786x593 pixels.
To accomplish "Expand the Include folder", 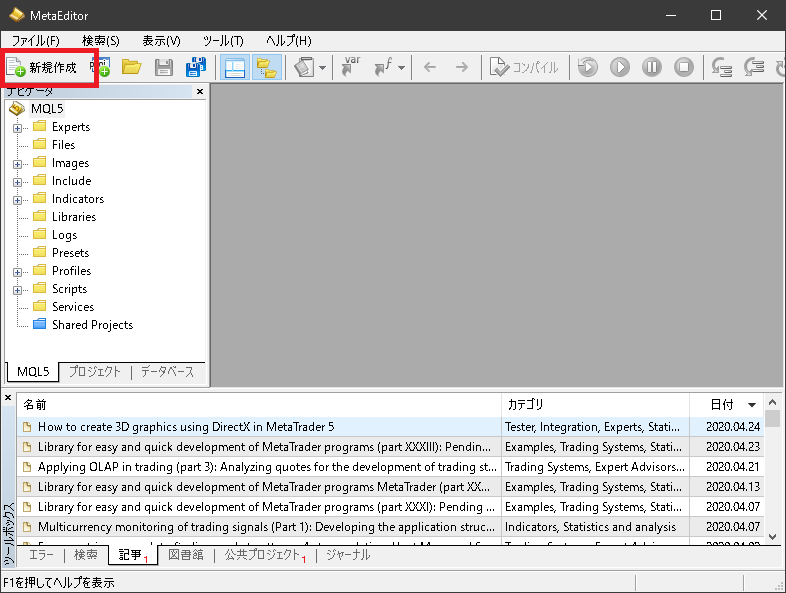I will coord(18,182).
